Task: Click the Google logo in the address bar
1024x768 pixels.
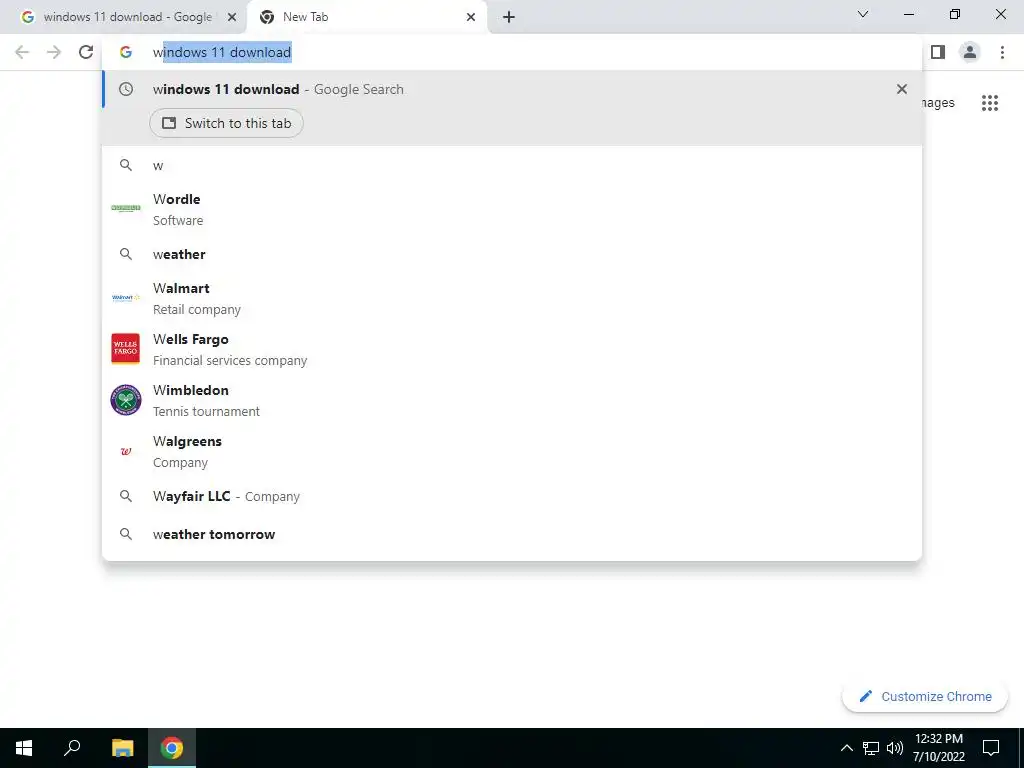Action: pos(126,52)
